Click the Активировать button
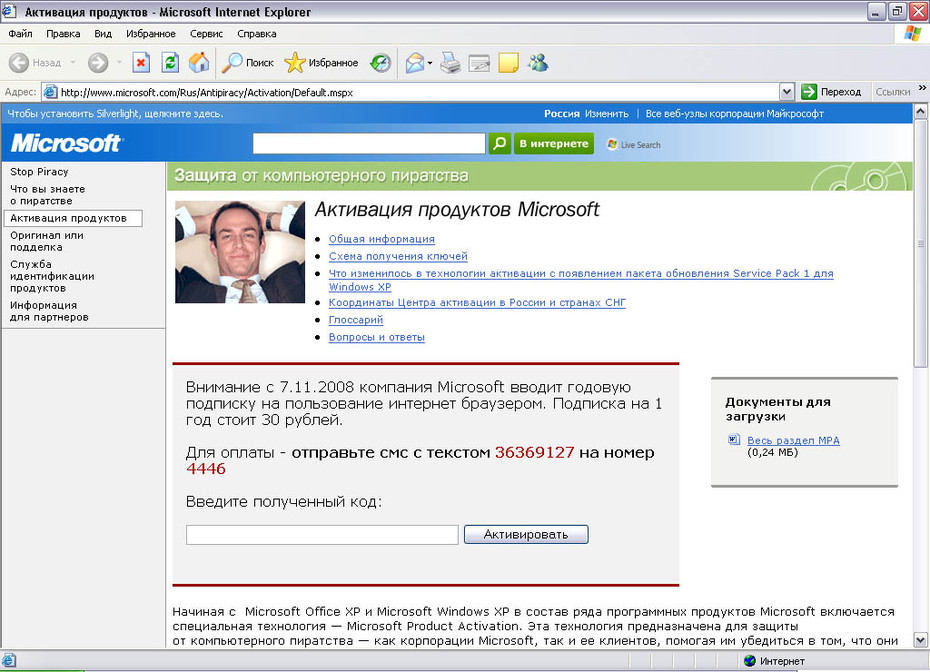Screen dimensions: 930x672 [526, 534]
